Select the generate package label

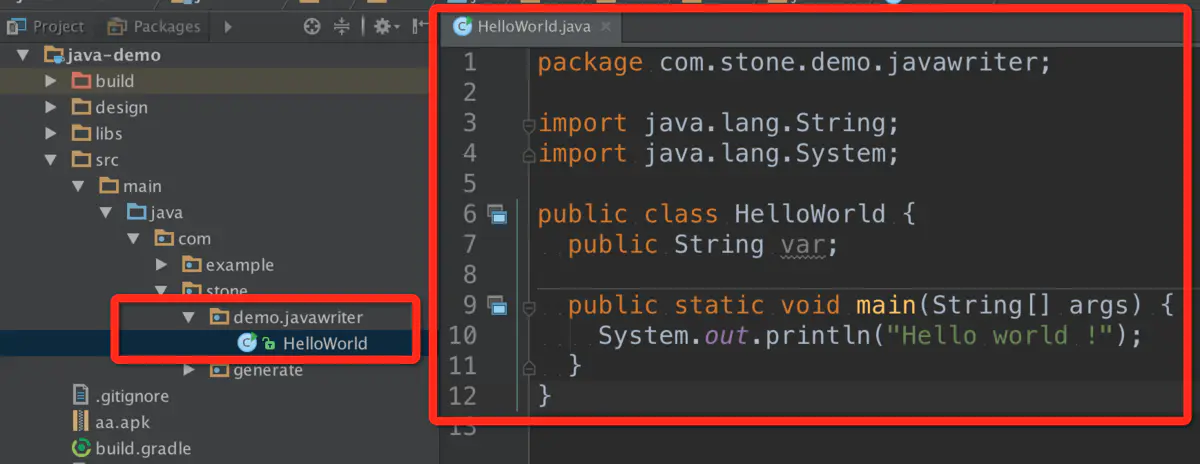pos(268,370)
